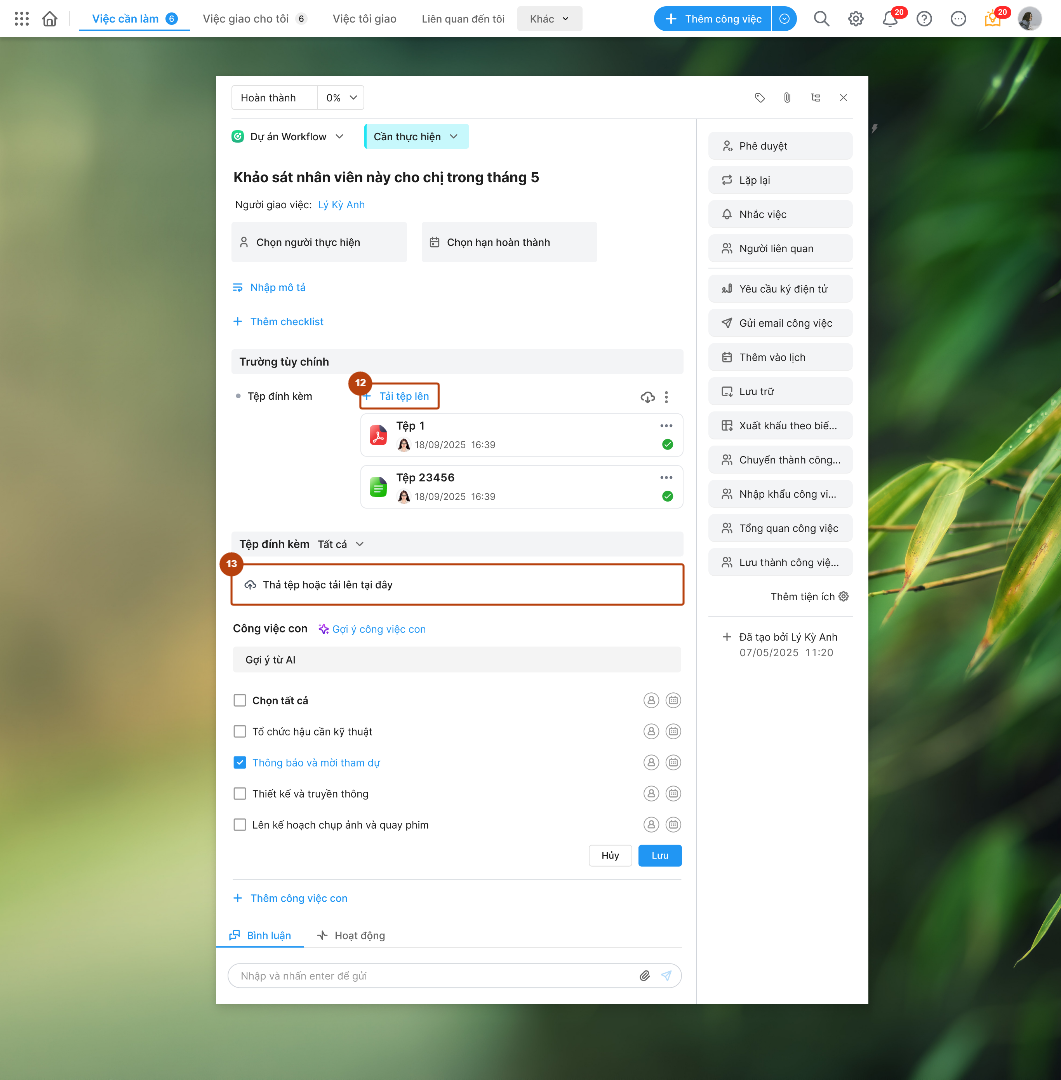1061x1080 pixels.
Task: Uncheck Thông báo và mời tham dự
Action: pos(240,762)
